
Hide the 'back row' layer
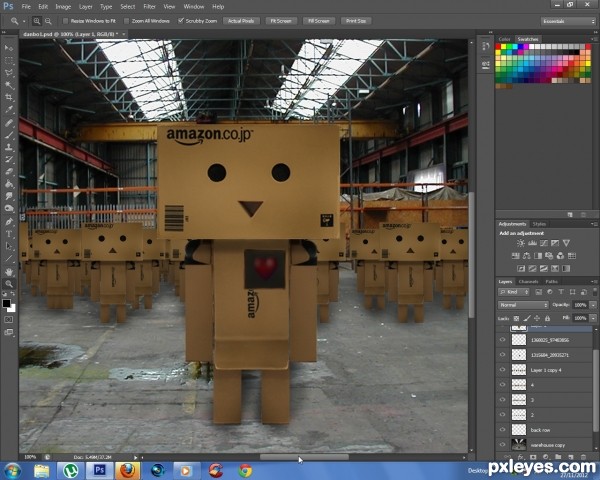tap(502, 429)
